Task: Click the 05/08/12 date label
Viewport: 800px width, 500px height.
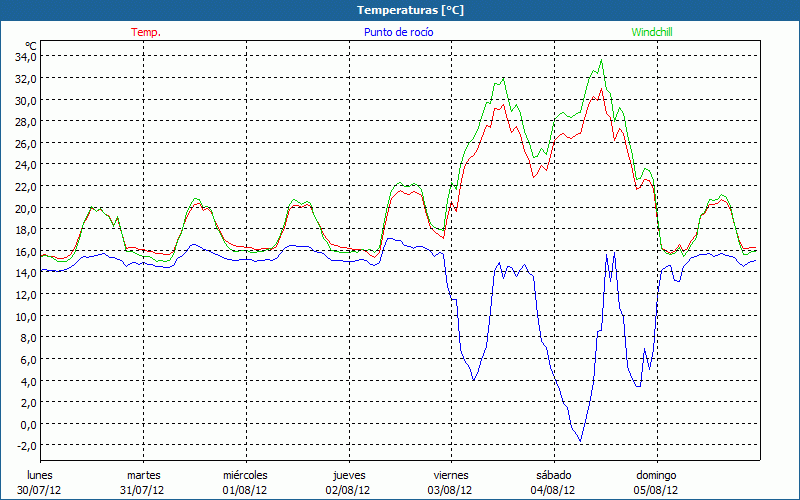Action: click(x=657, y=490)
